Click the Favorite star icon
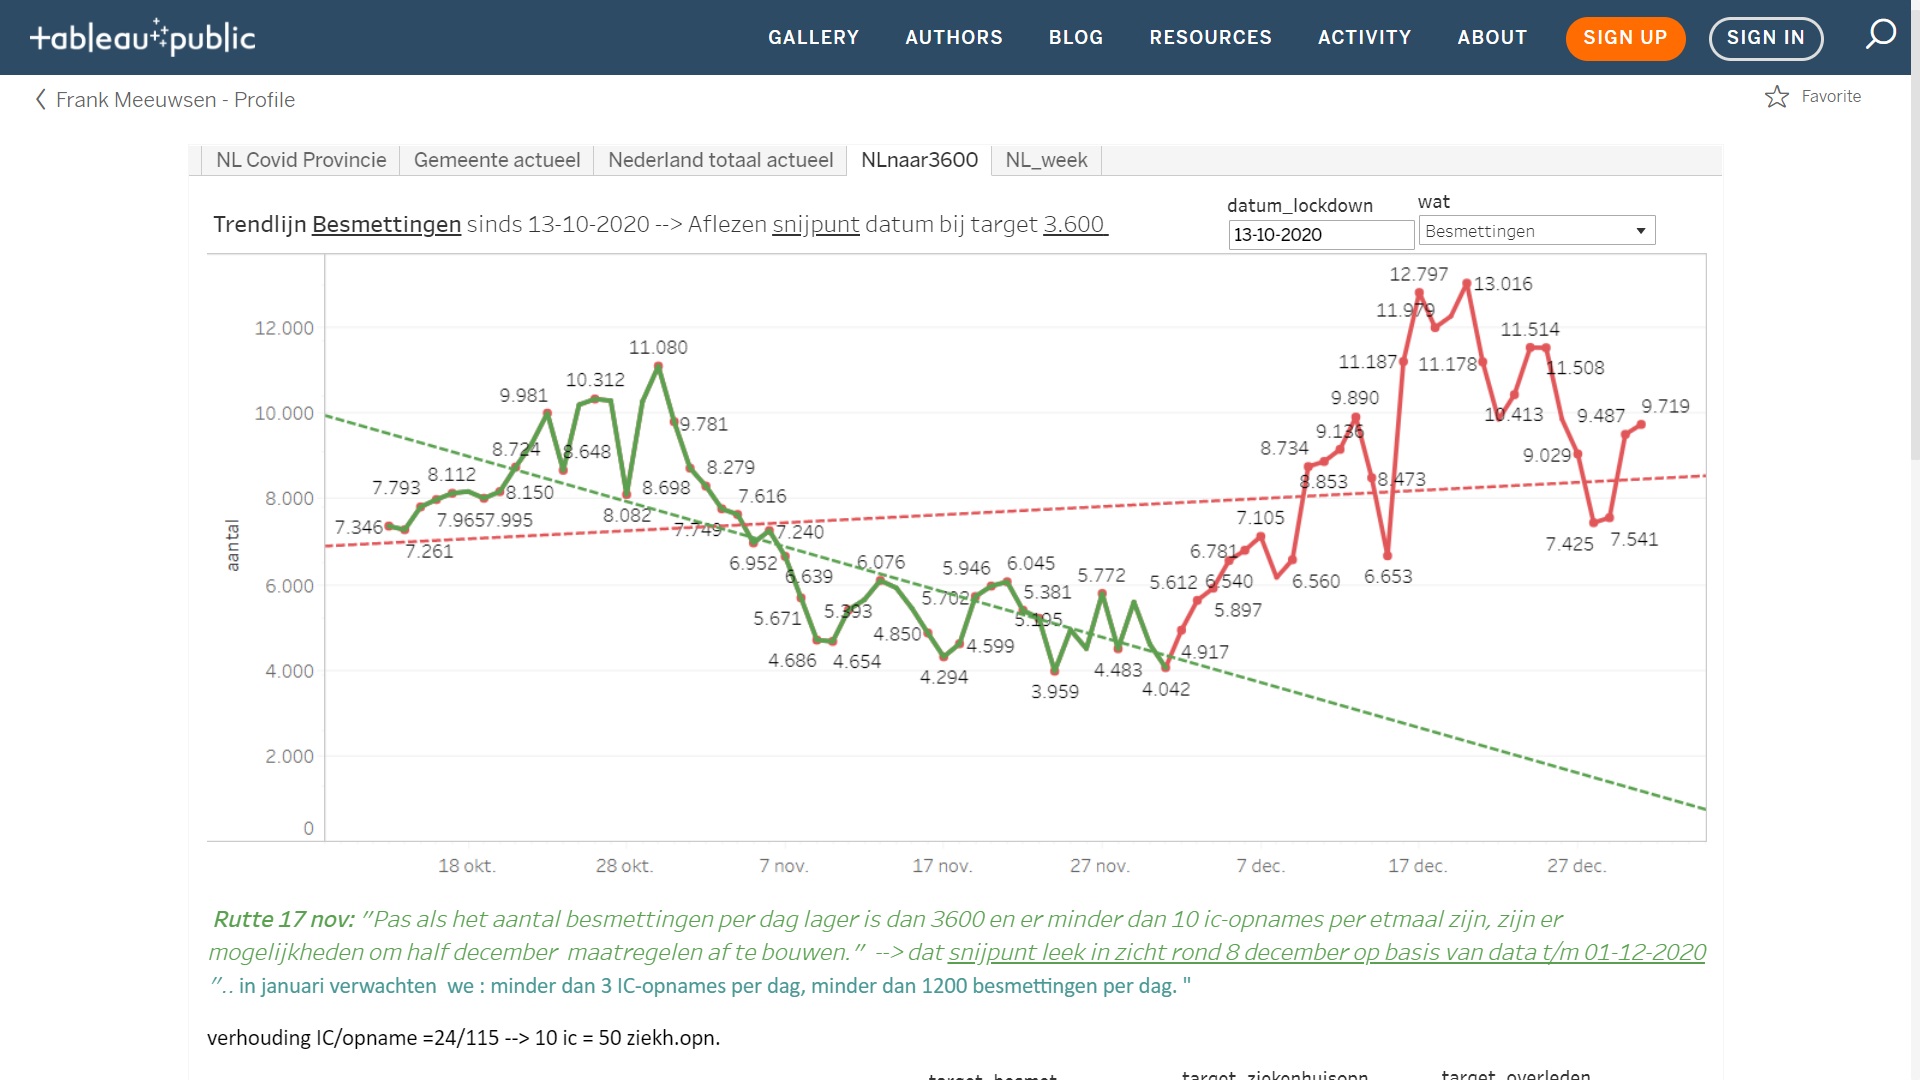1920x1080 pixels. [1776, 97]
